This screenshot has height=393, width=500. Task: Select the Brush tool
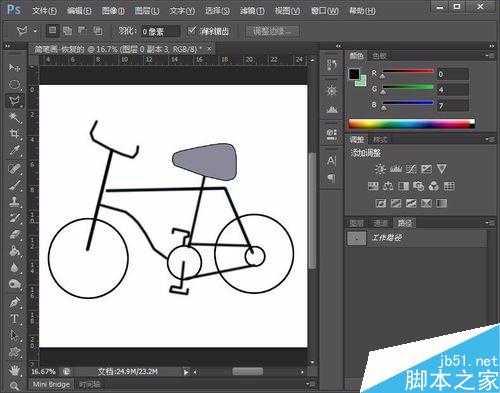14,185
